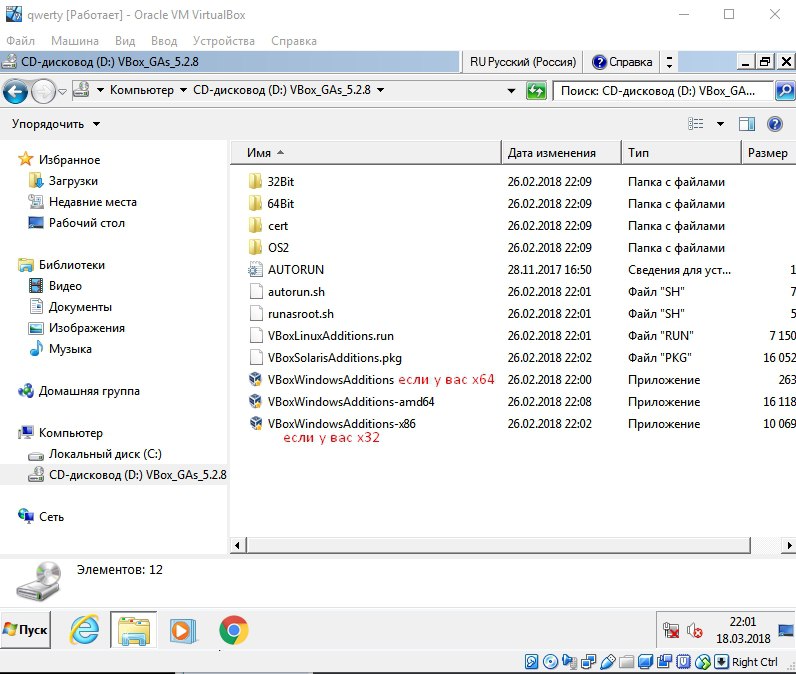This screenshot has width=796, height=674.
Task: Click the blue Help question mark icon
Action: click(775, 123)
